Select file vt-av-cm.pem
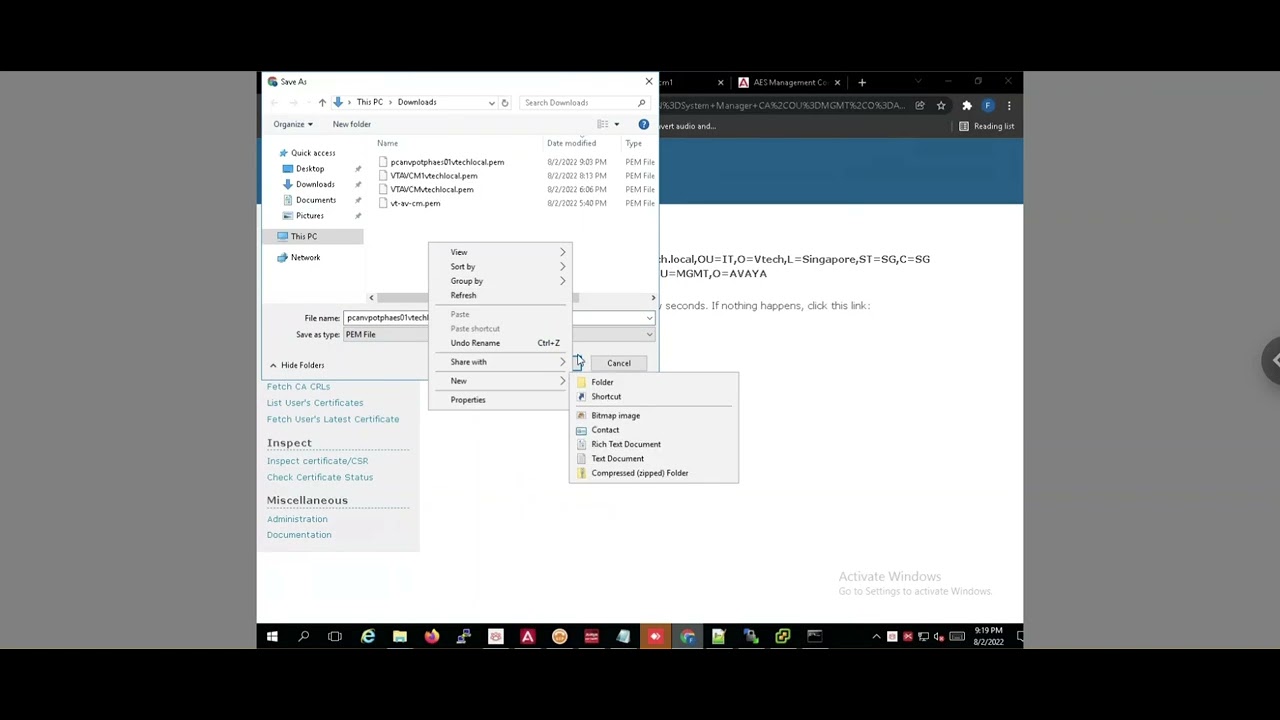1280x720 pixels. [415, 203]
